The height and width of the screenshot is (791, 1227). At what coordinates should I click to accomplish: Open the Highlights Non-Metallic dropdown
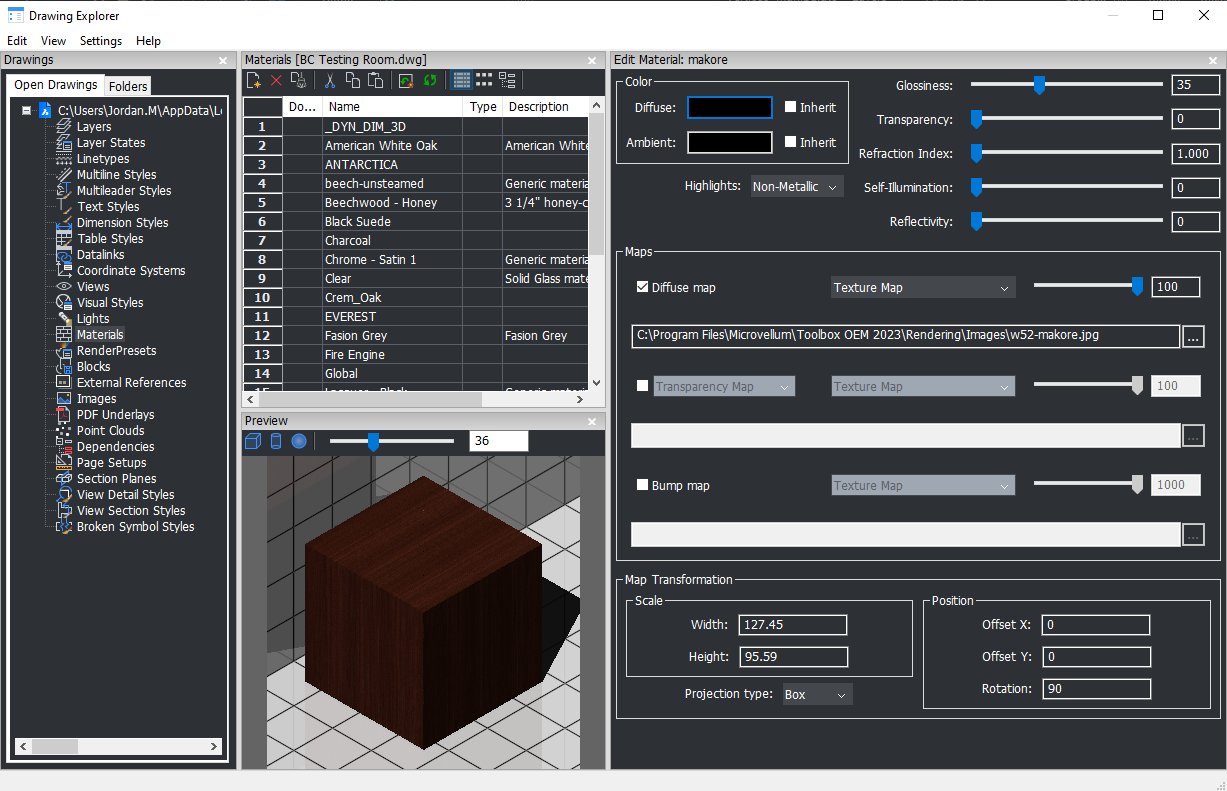797,187
